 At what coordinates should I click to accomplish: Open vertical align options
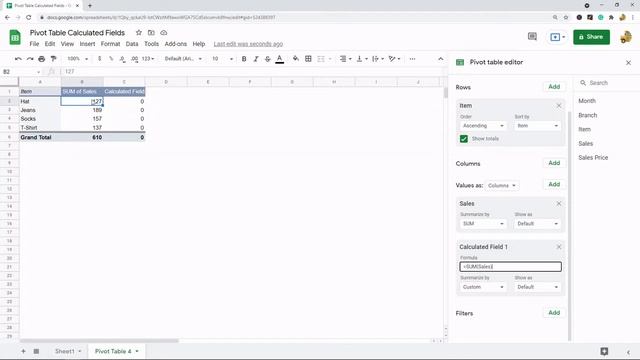pos(362,59)
